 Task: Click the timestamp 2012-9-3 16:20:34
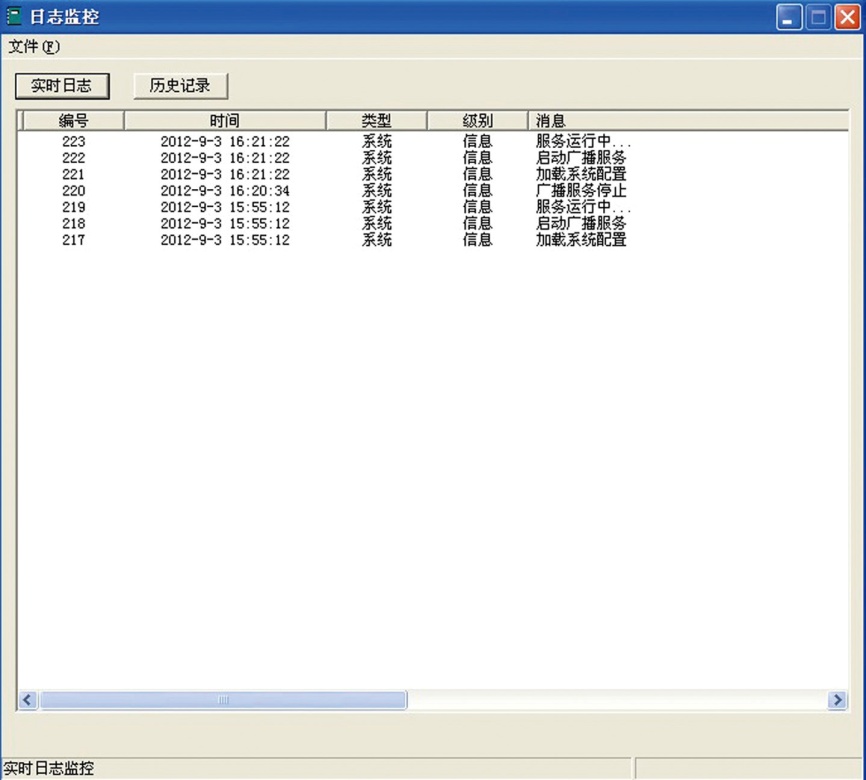click(x=225, y=191)
